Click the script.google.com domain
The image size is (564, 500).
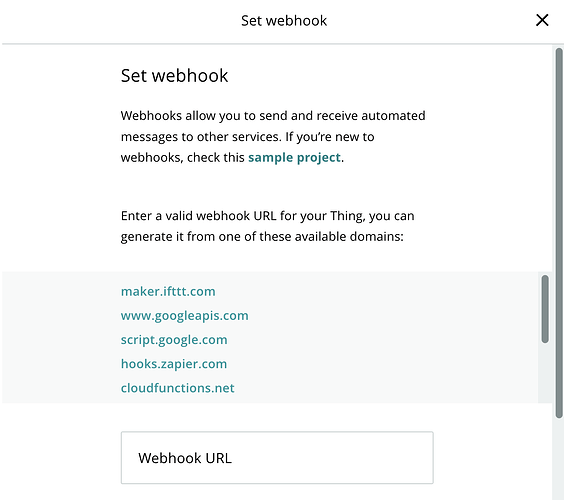[174, 340]
